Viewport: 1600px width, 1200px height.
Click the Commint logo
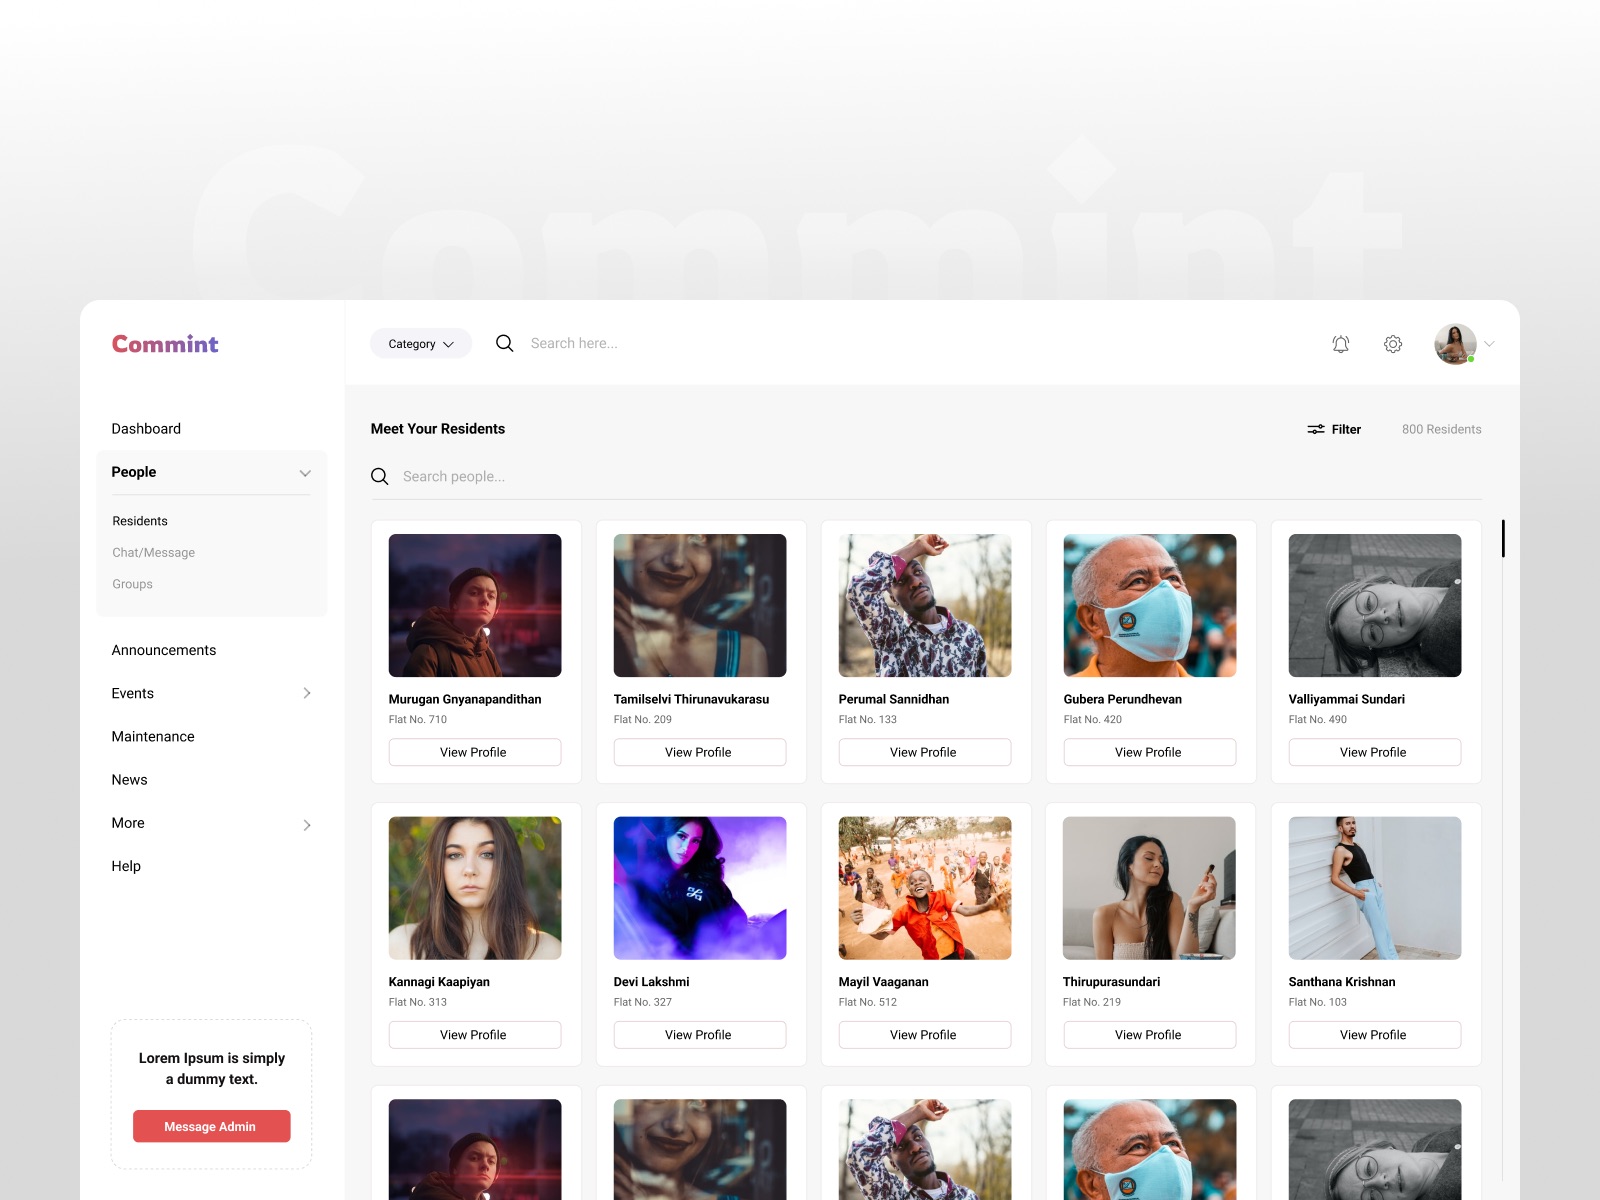coord(165,344)
